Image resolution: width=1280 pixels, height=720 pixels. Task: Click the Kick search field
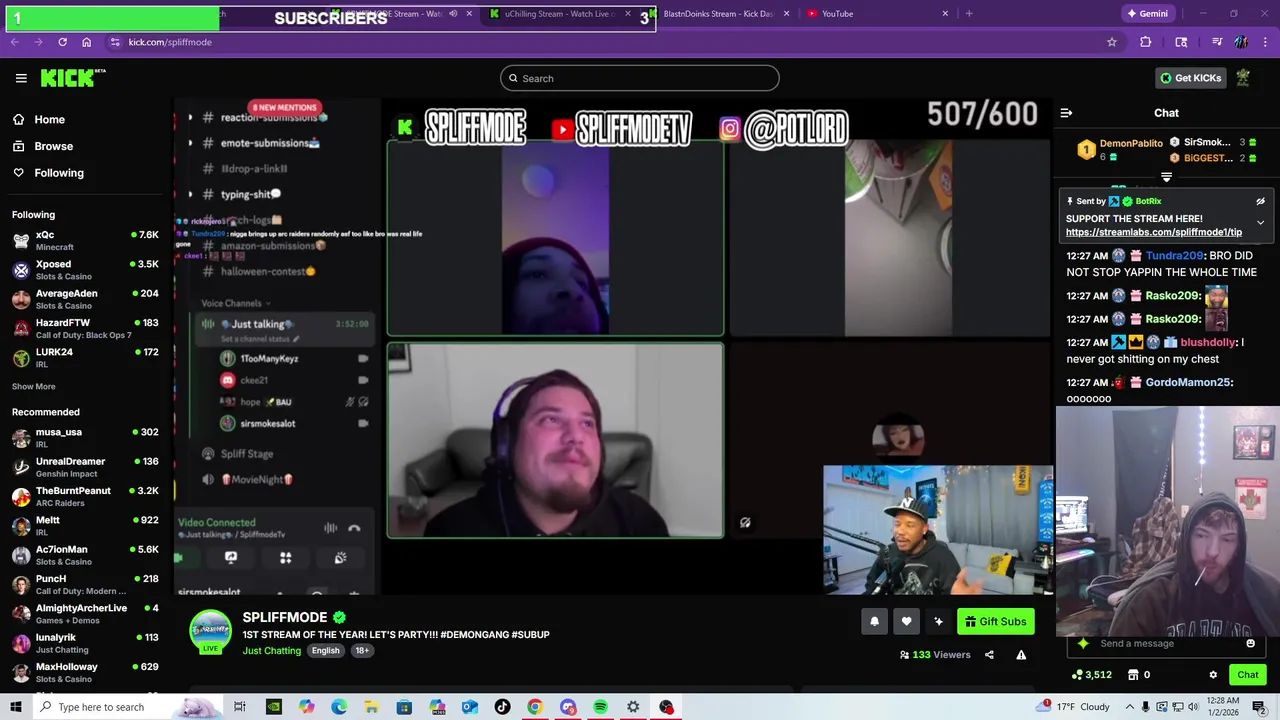[x=640, y=78]
